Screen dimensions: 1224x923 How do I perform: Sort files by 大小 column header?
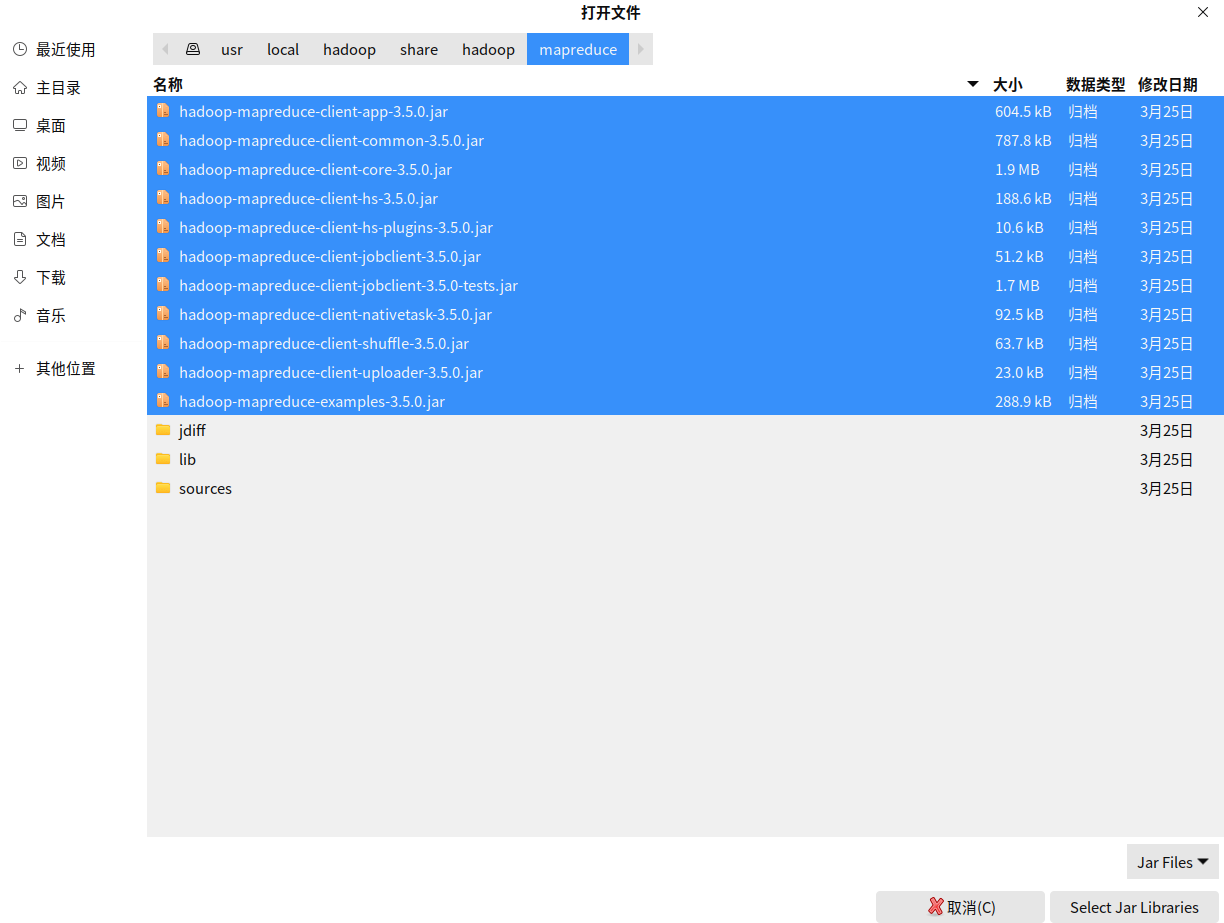1008,84
